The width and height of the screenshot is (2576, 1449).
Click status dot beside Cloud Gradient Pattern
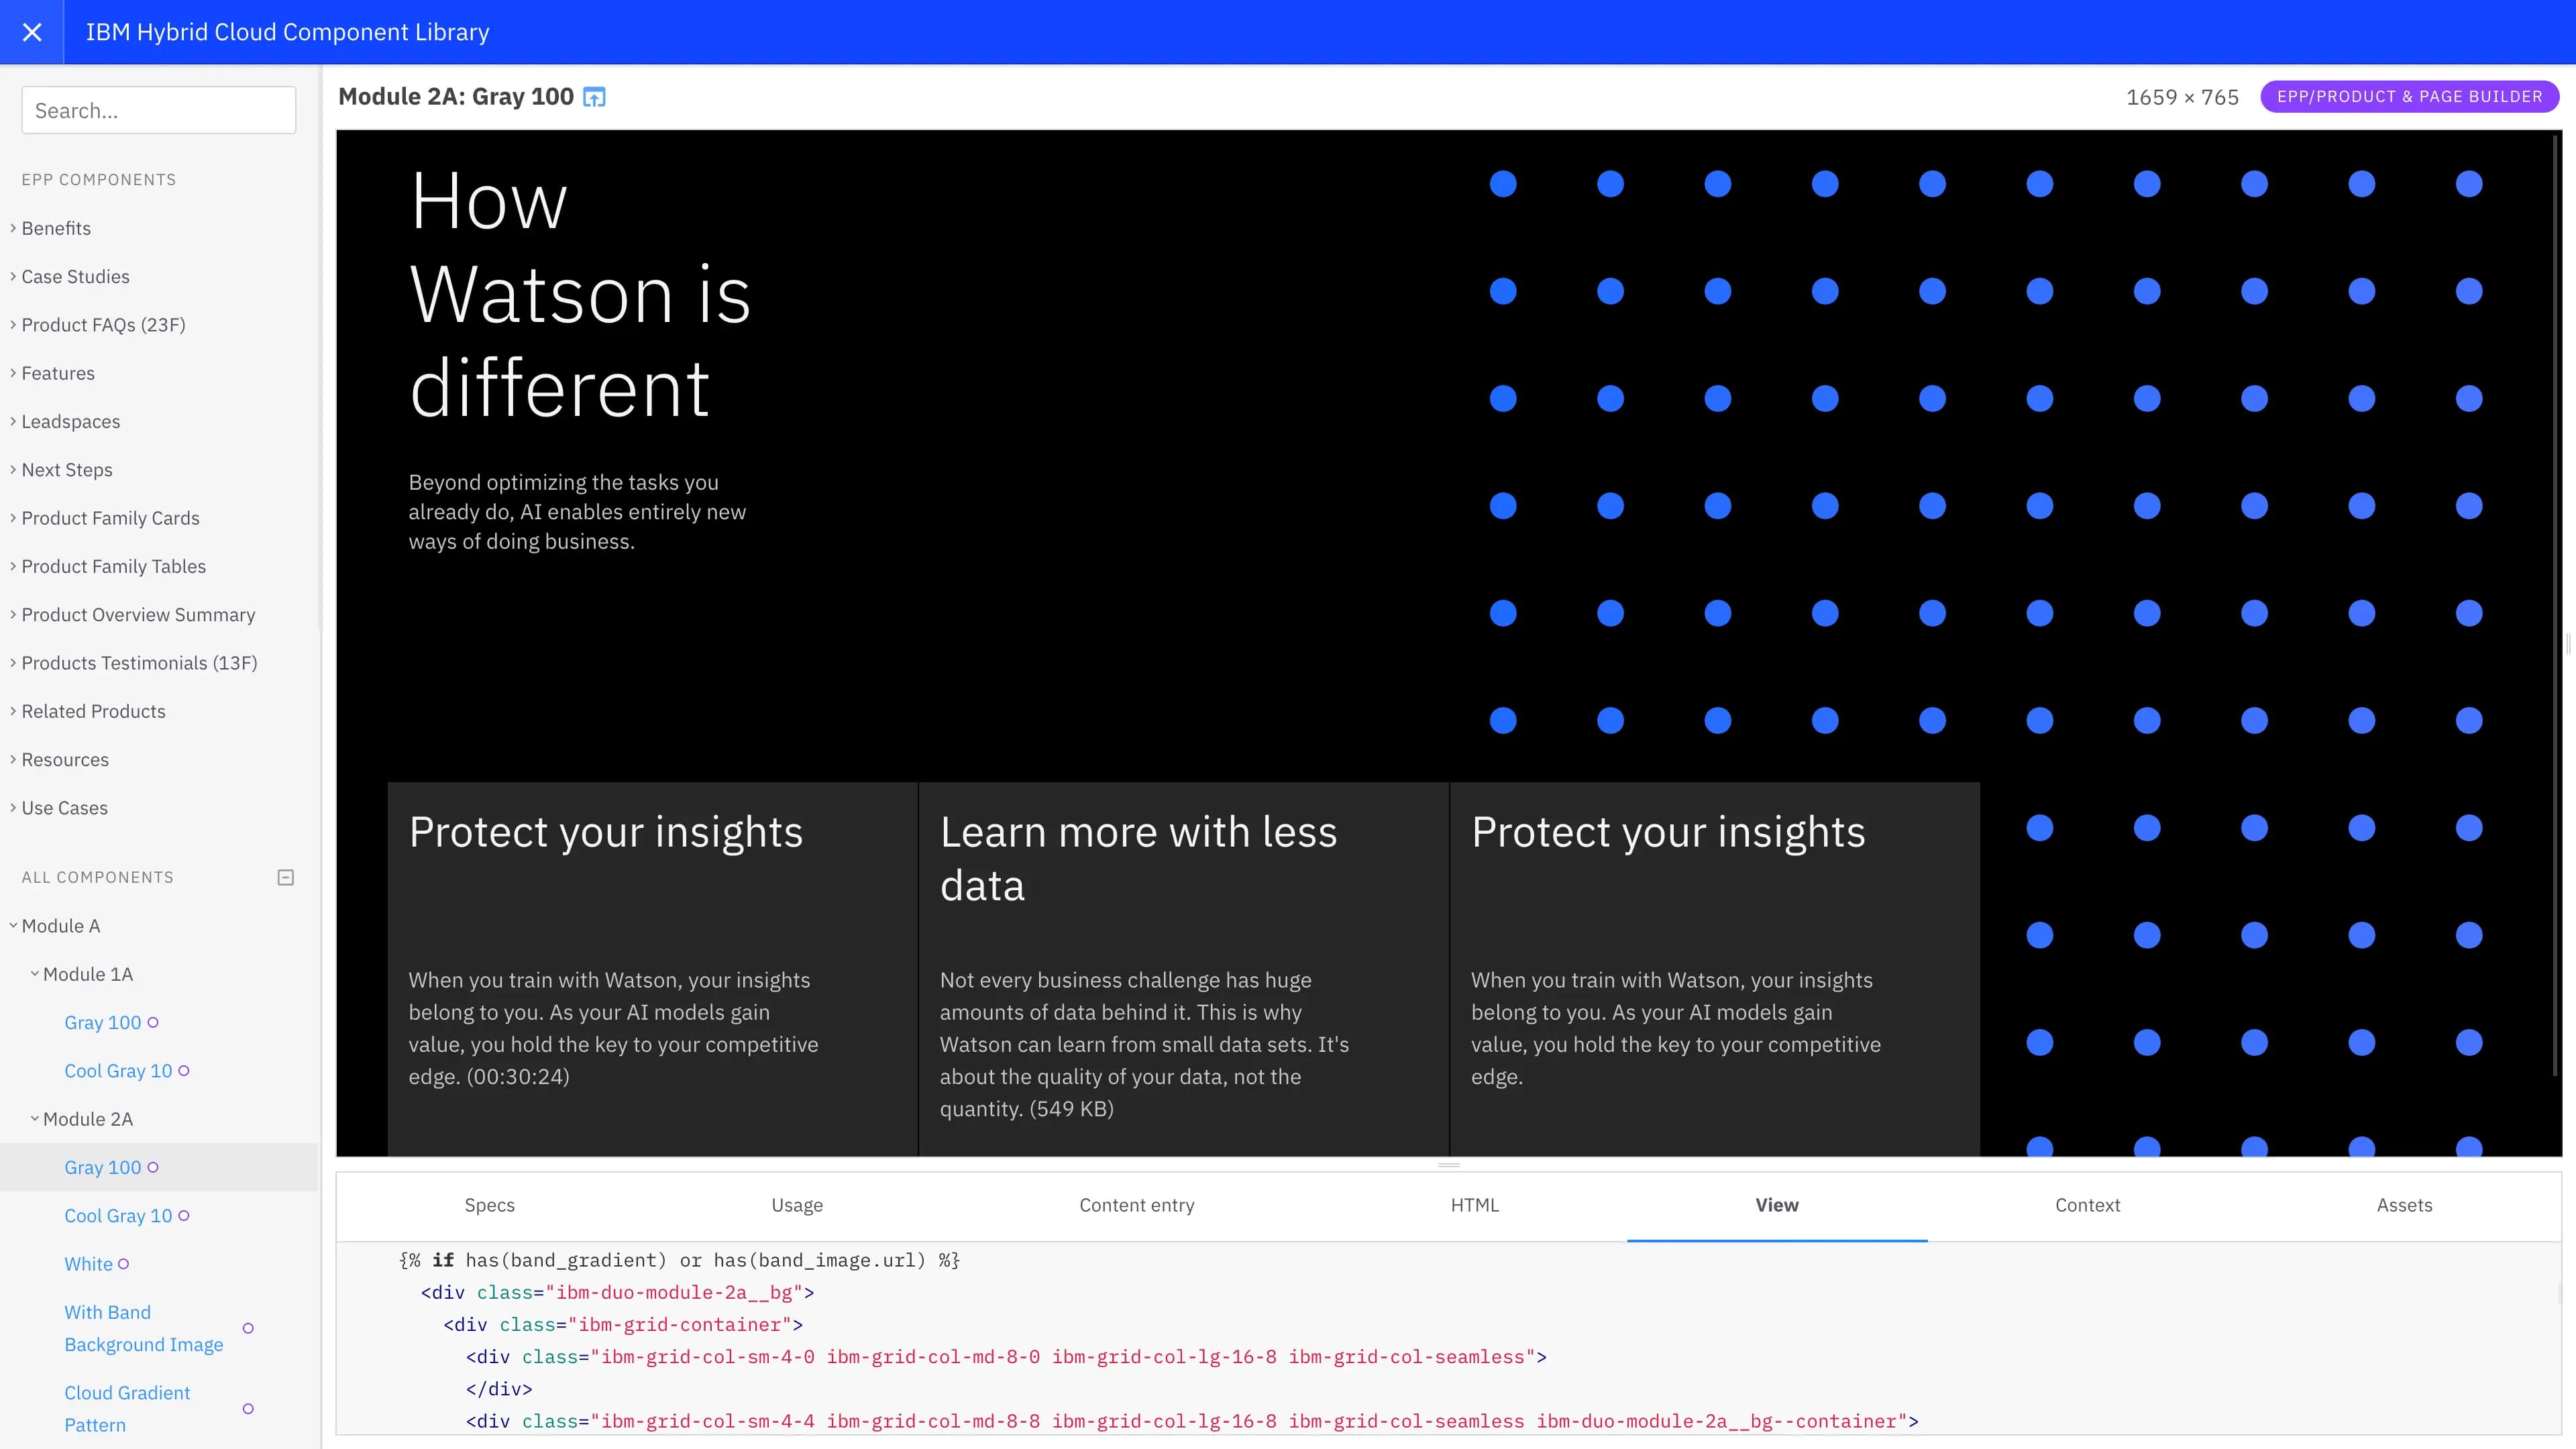pos(248,1409)
